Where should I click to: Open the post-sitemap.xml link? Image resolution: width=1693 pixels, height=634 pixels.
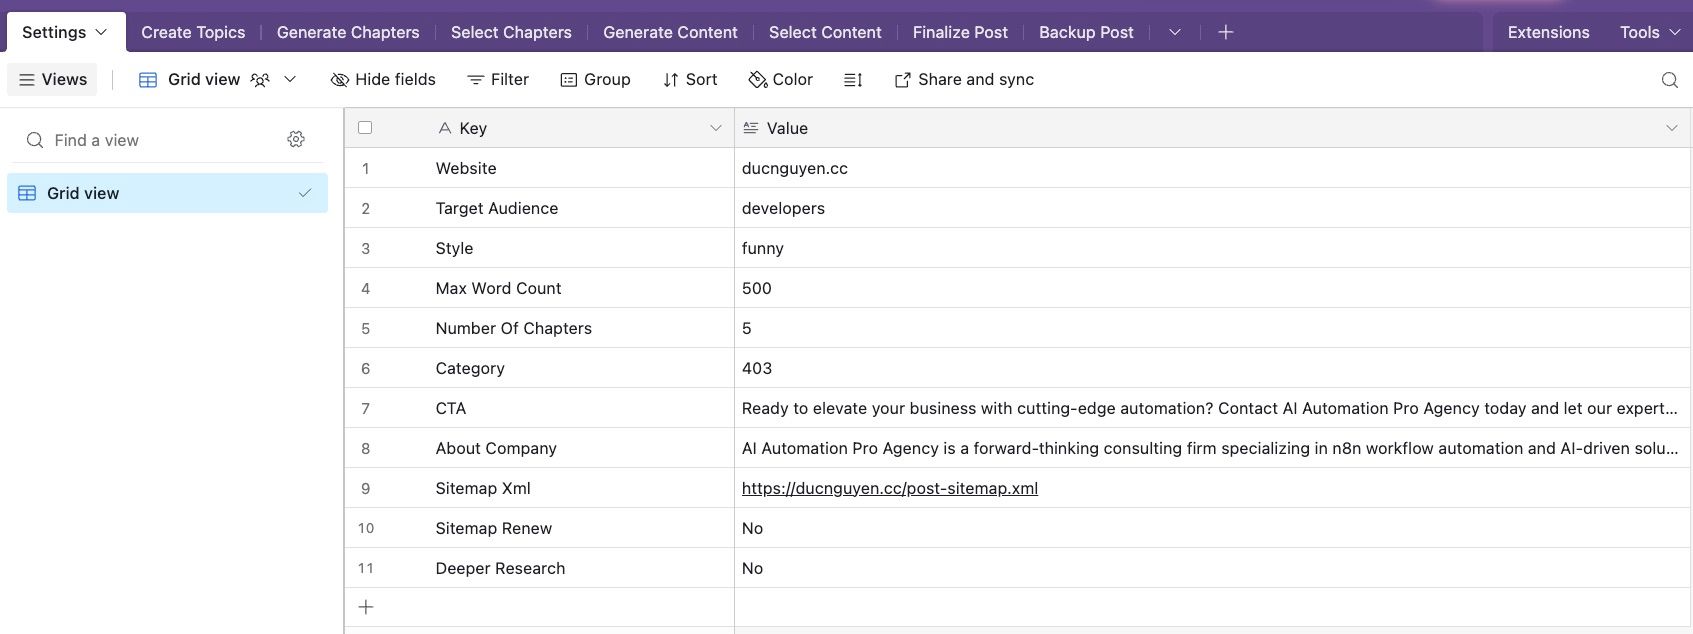889,488
